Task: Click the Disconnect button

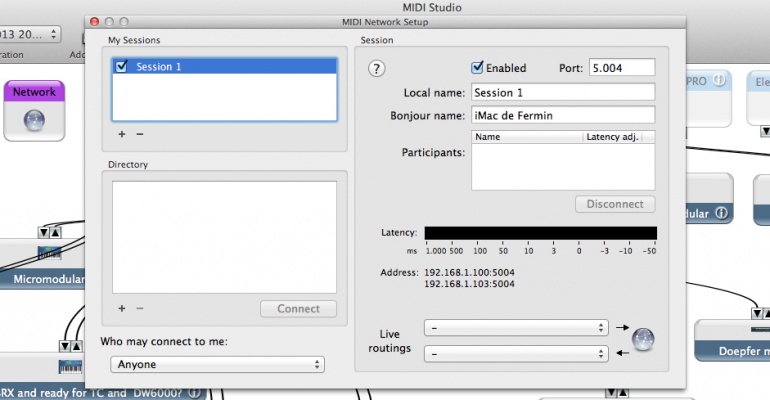Action: (615, 204)
